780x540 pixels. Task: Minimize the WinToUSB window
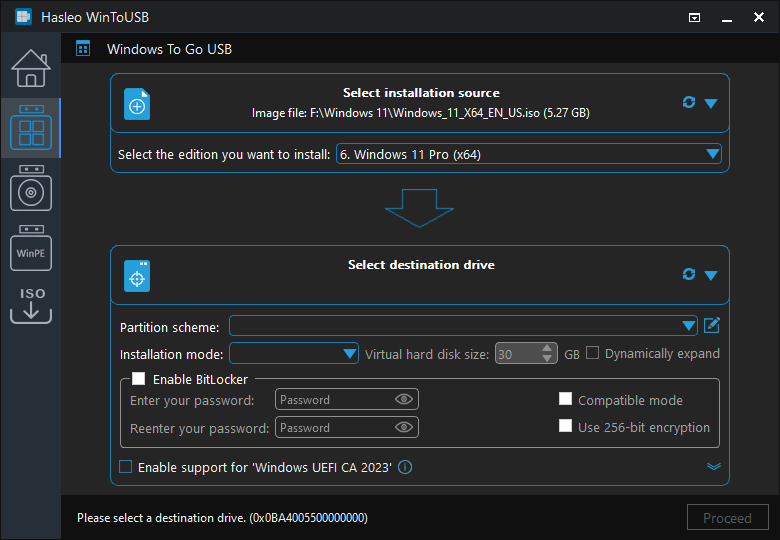point(727,18)
